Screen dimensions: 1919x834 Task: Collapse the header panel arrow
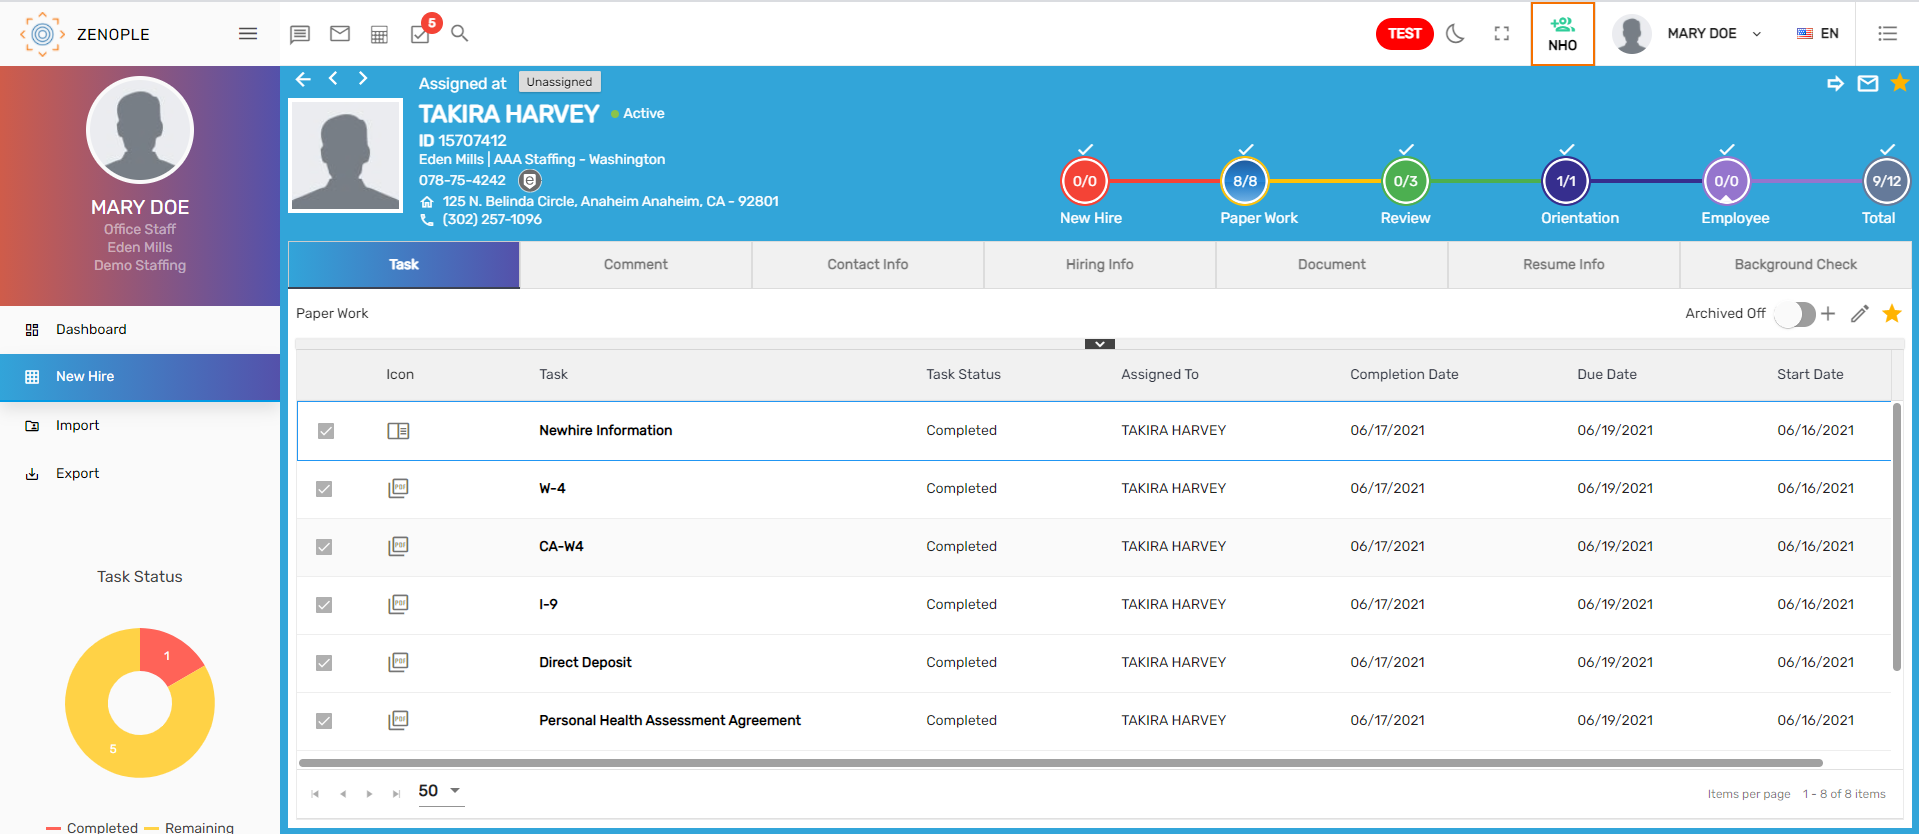click(1099, 343)
